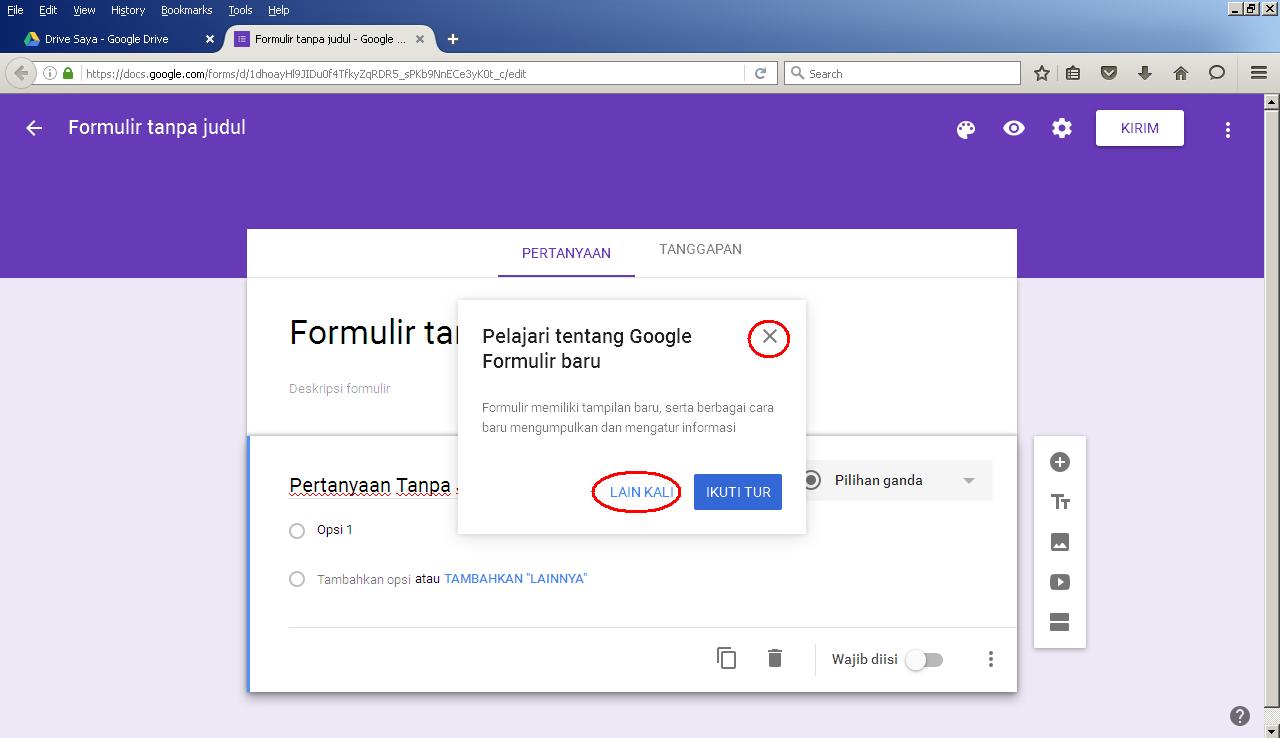Image resolution: width=1280 pixels, height=738 pixels.
Task: Click TAMBAHKAN "LAINNYA" link
Action: click(515, 579)
